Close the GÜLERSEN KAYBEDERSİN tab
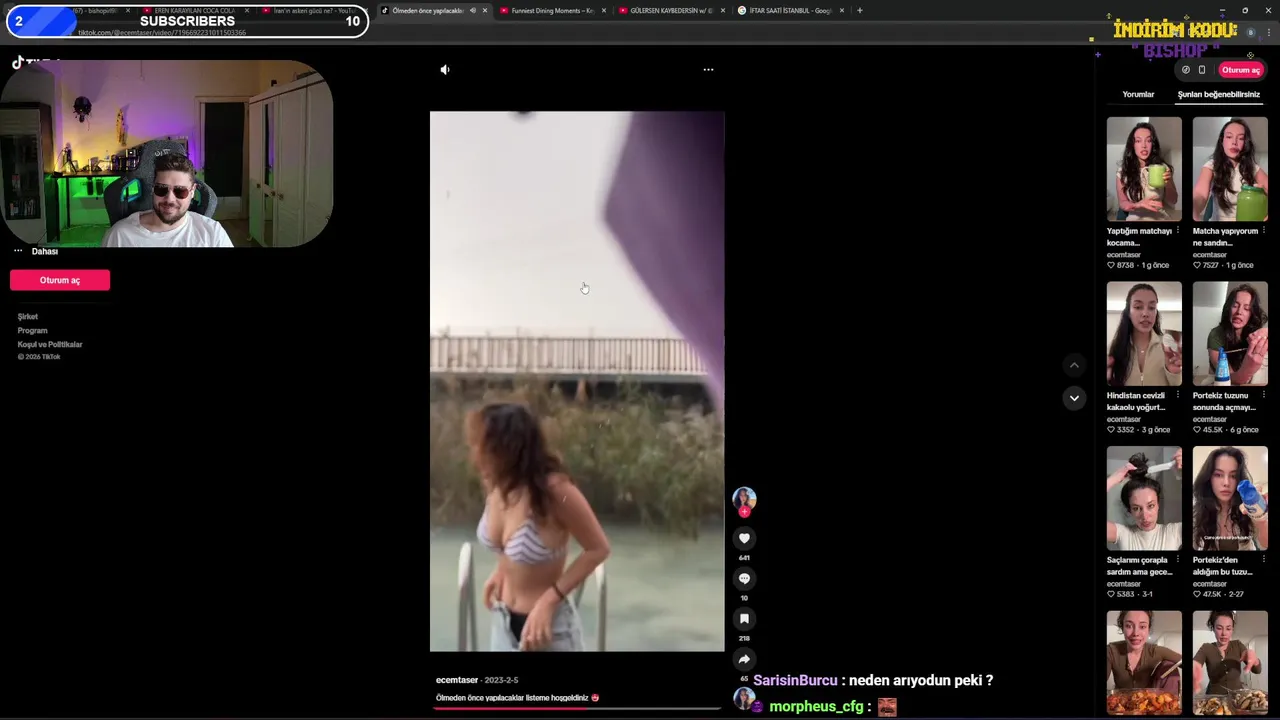The height and width of the screenshot is (720, 1280). [723, 10]
